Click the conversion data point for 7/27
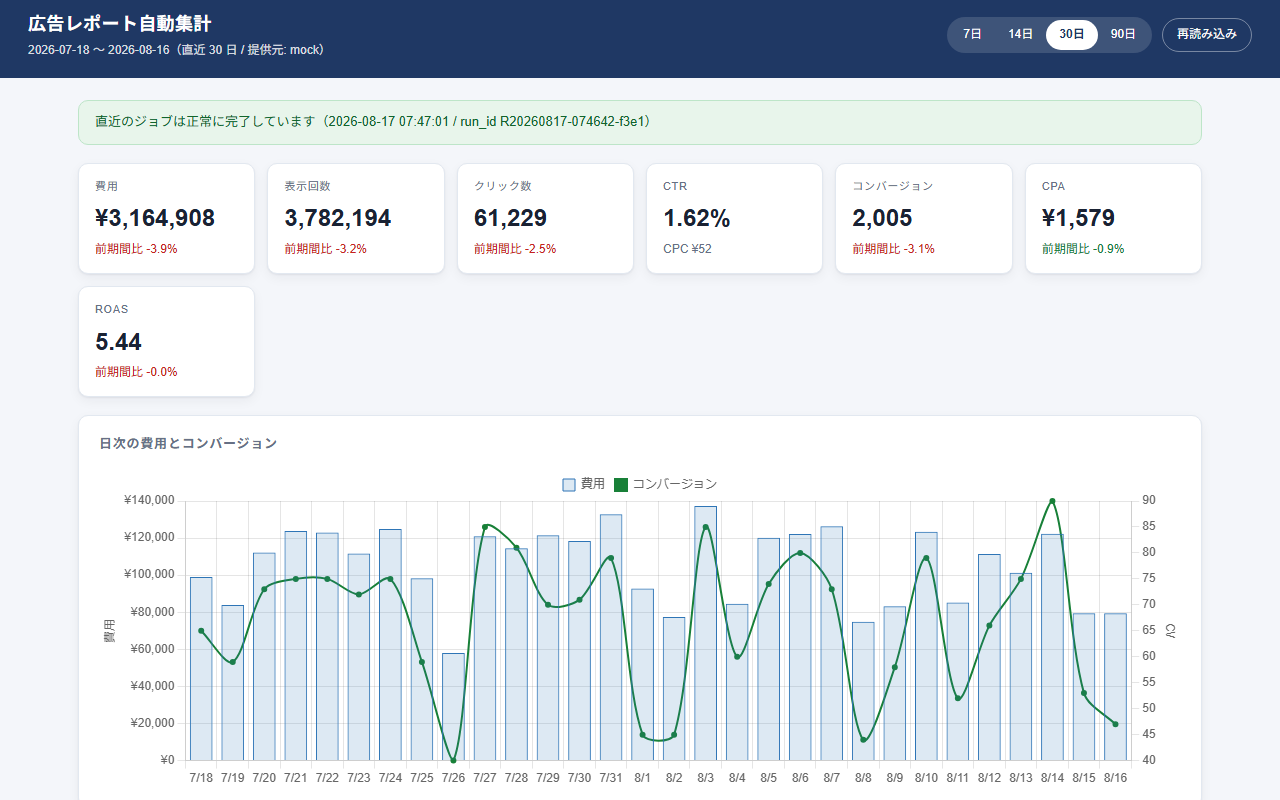The image size is (1280, 800). point(485,526)
